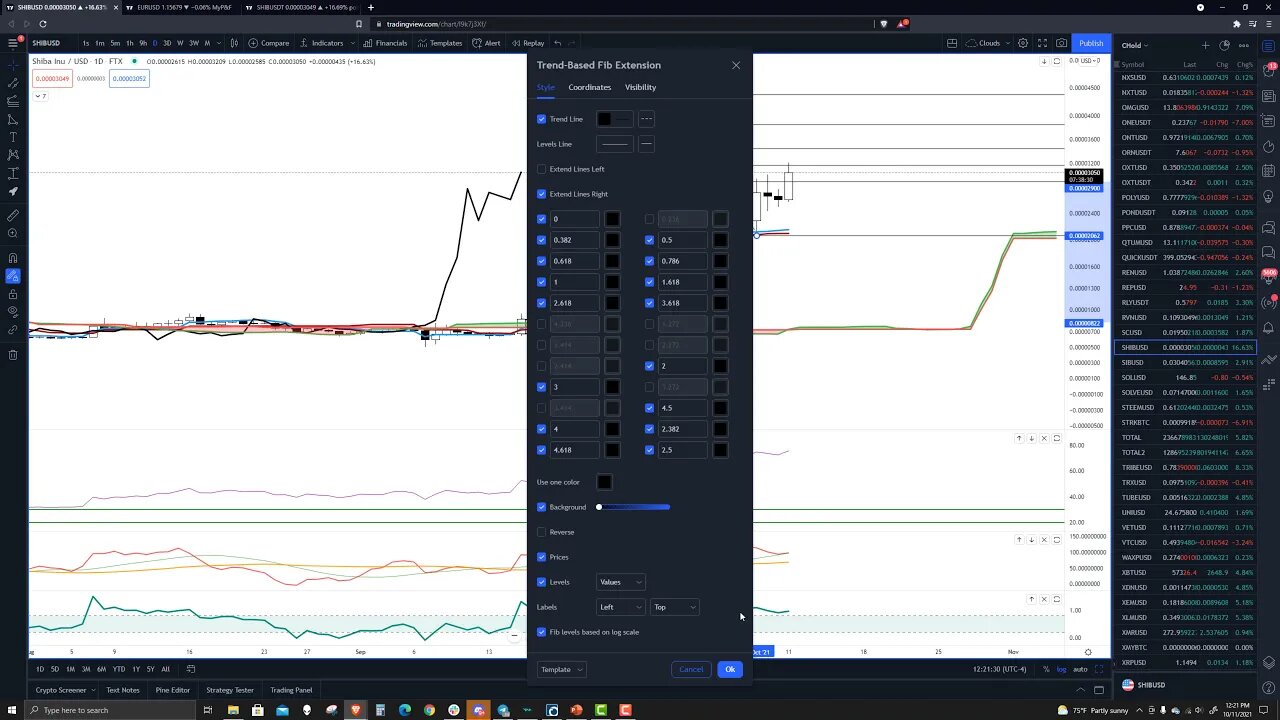Screen dimensions: 1280x720
Task: Enable the Reverse checkbox
Action: point(542,532)
